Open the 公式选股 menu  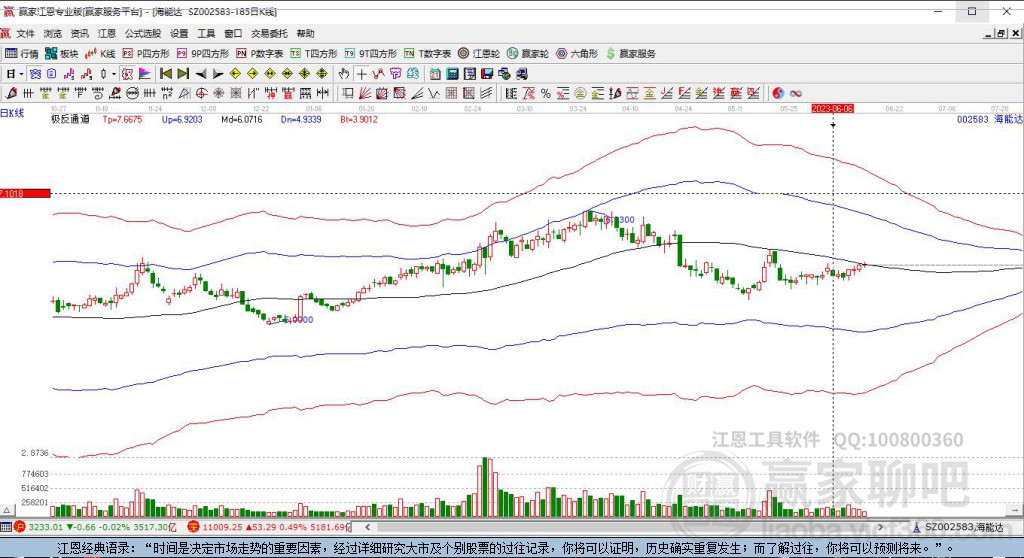(142, 33)
